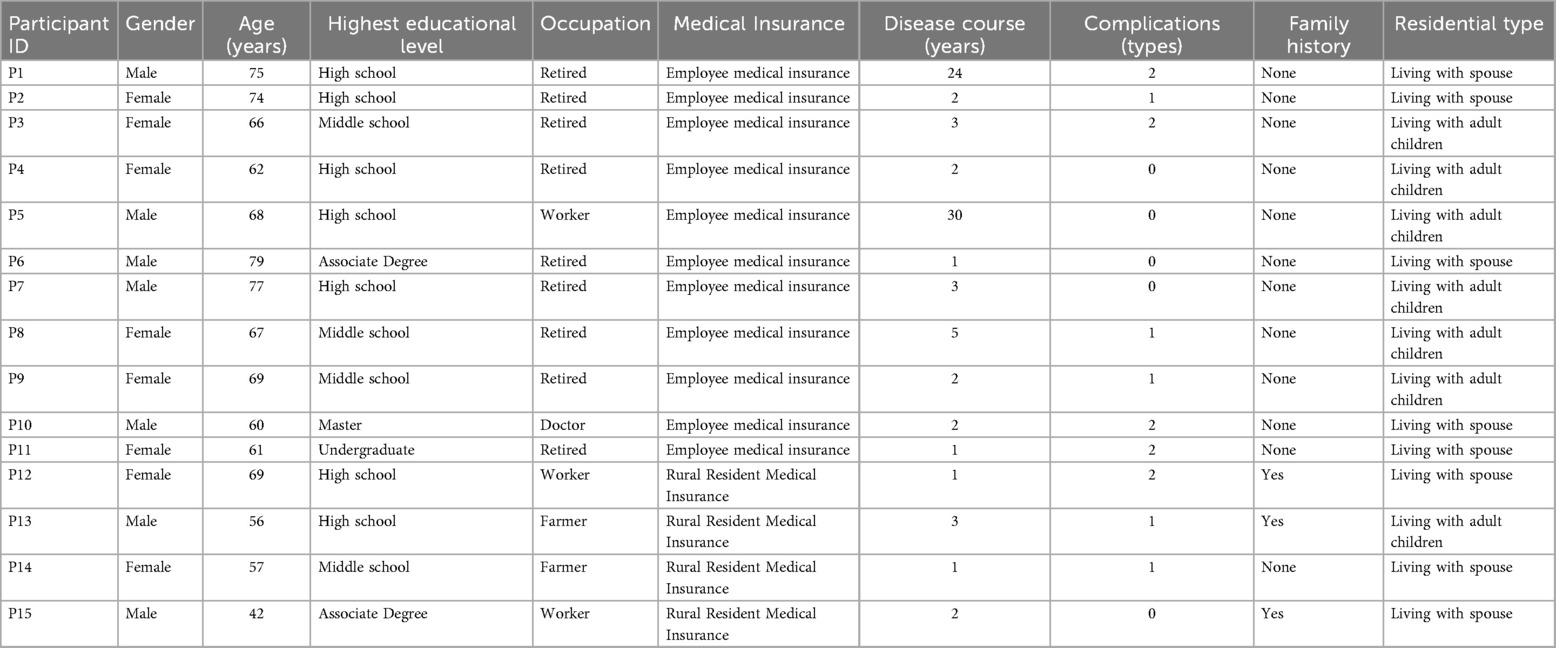
Task: Select the Residential type column header
Action: pos(1468,24)
